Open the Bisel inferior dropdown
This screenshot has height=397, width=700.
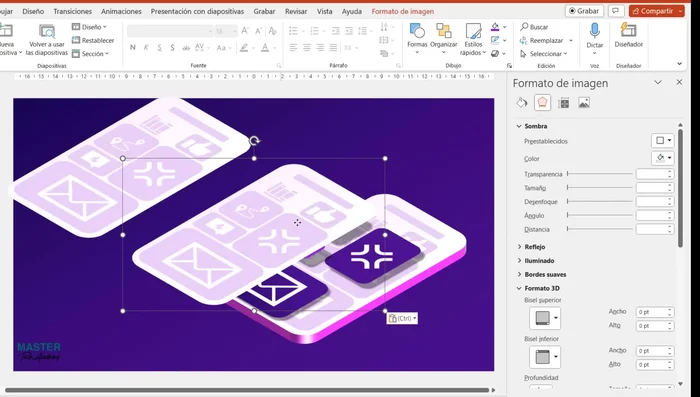click(x=545, y=357)
